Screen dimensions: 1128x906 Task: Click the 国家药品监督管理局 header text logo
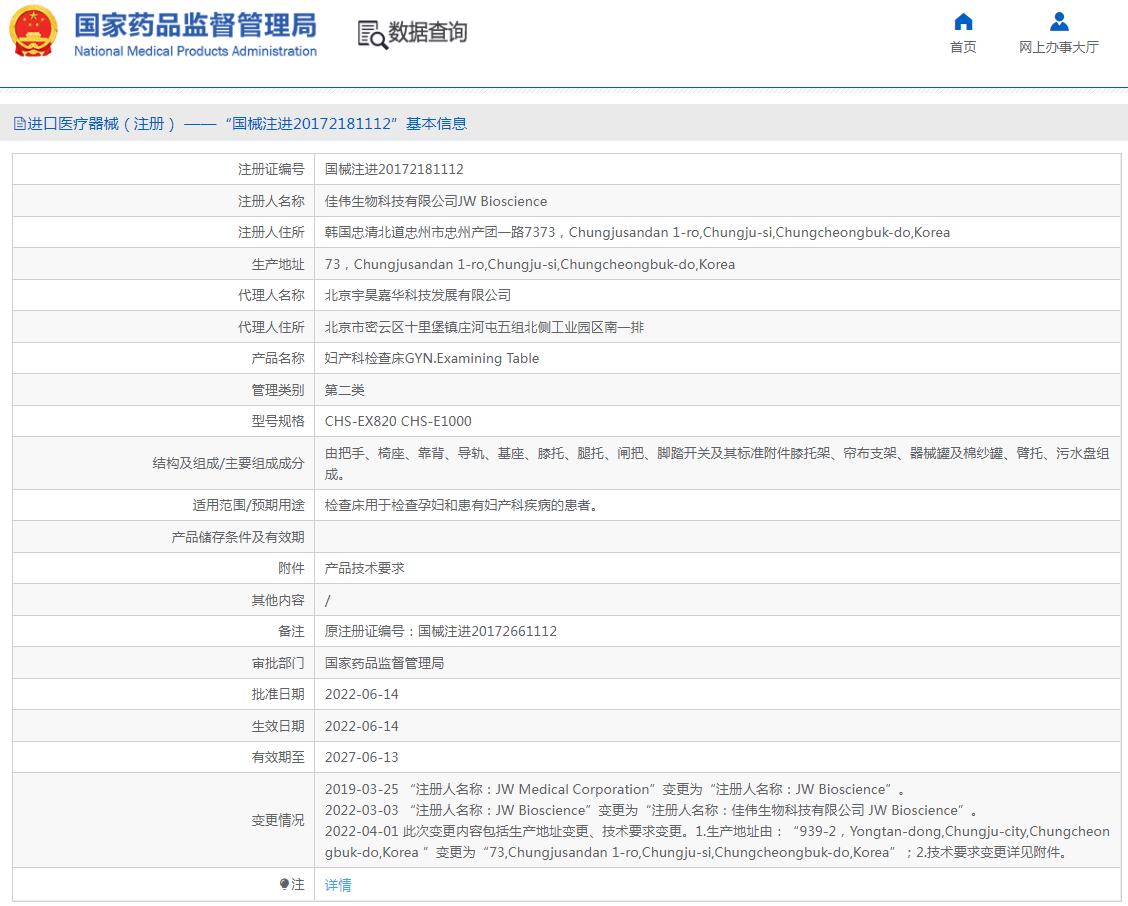[195, 24]
